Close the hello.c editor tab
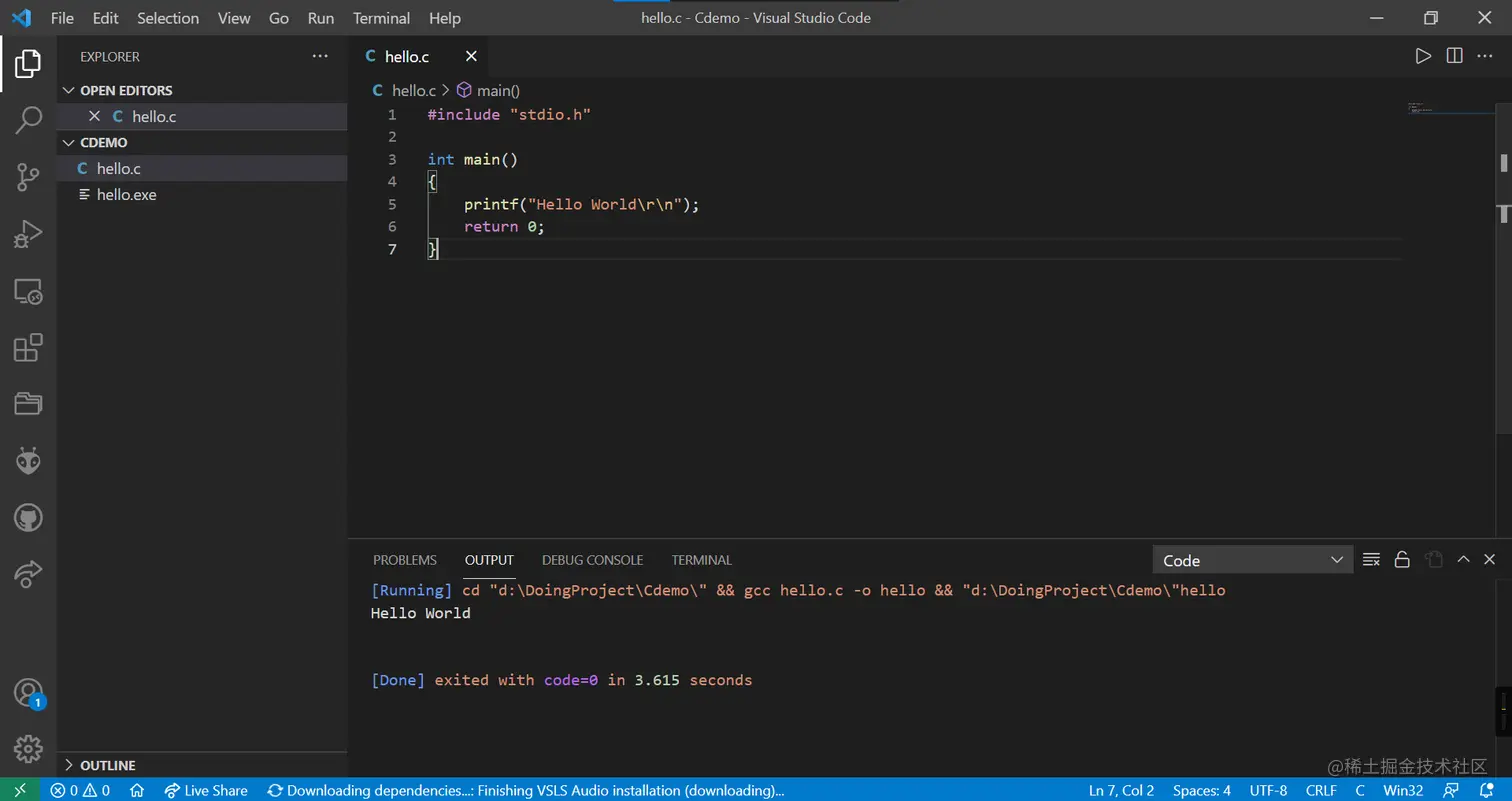 (471, 57)
